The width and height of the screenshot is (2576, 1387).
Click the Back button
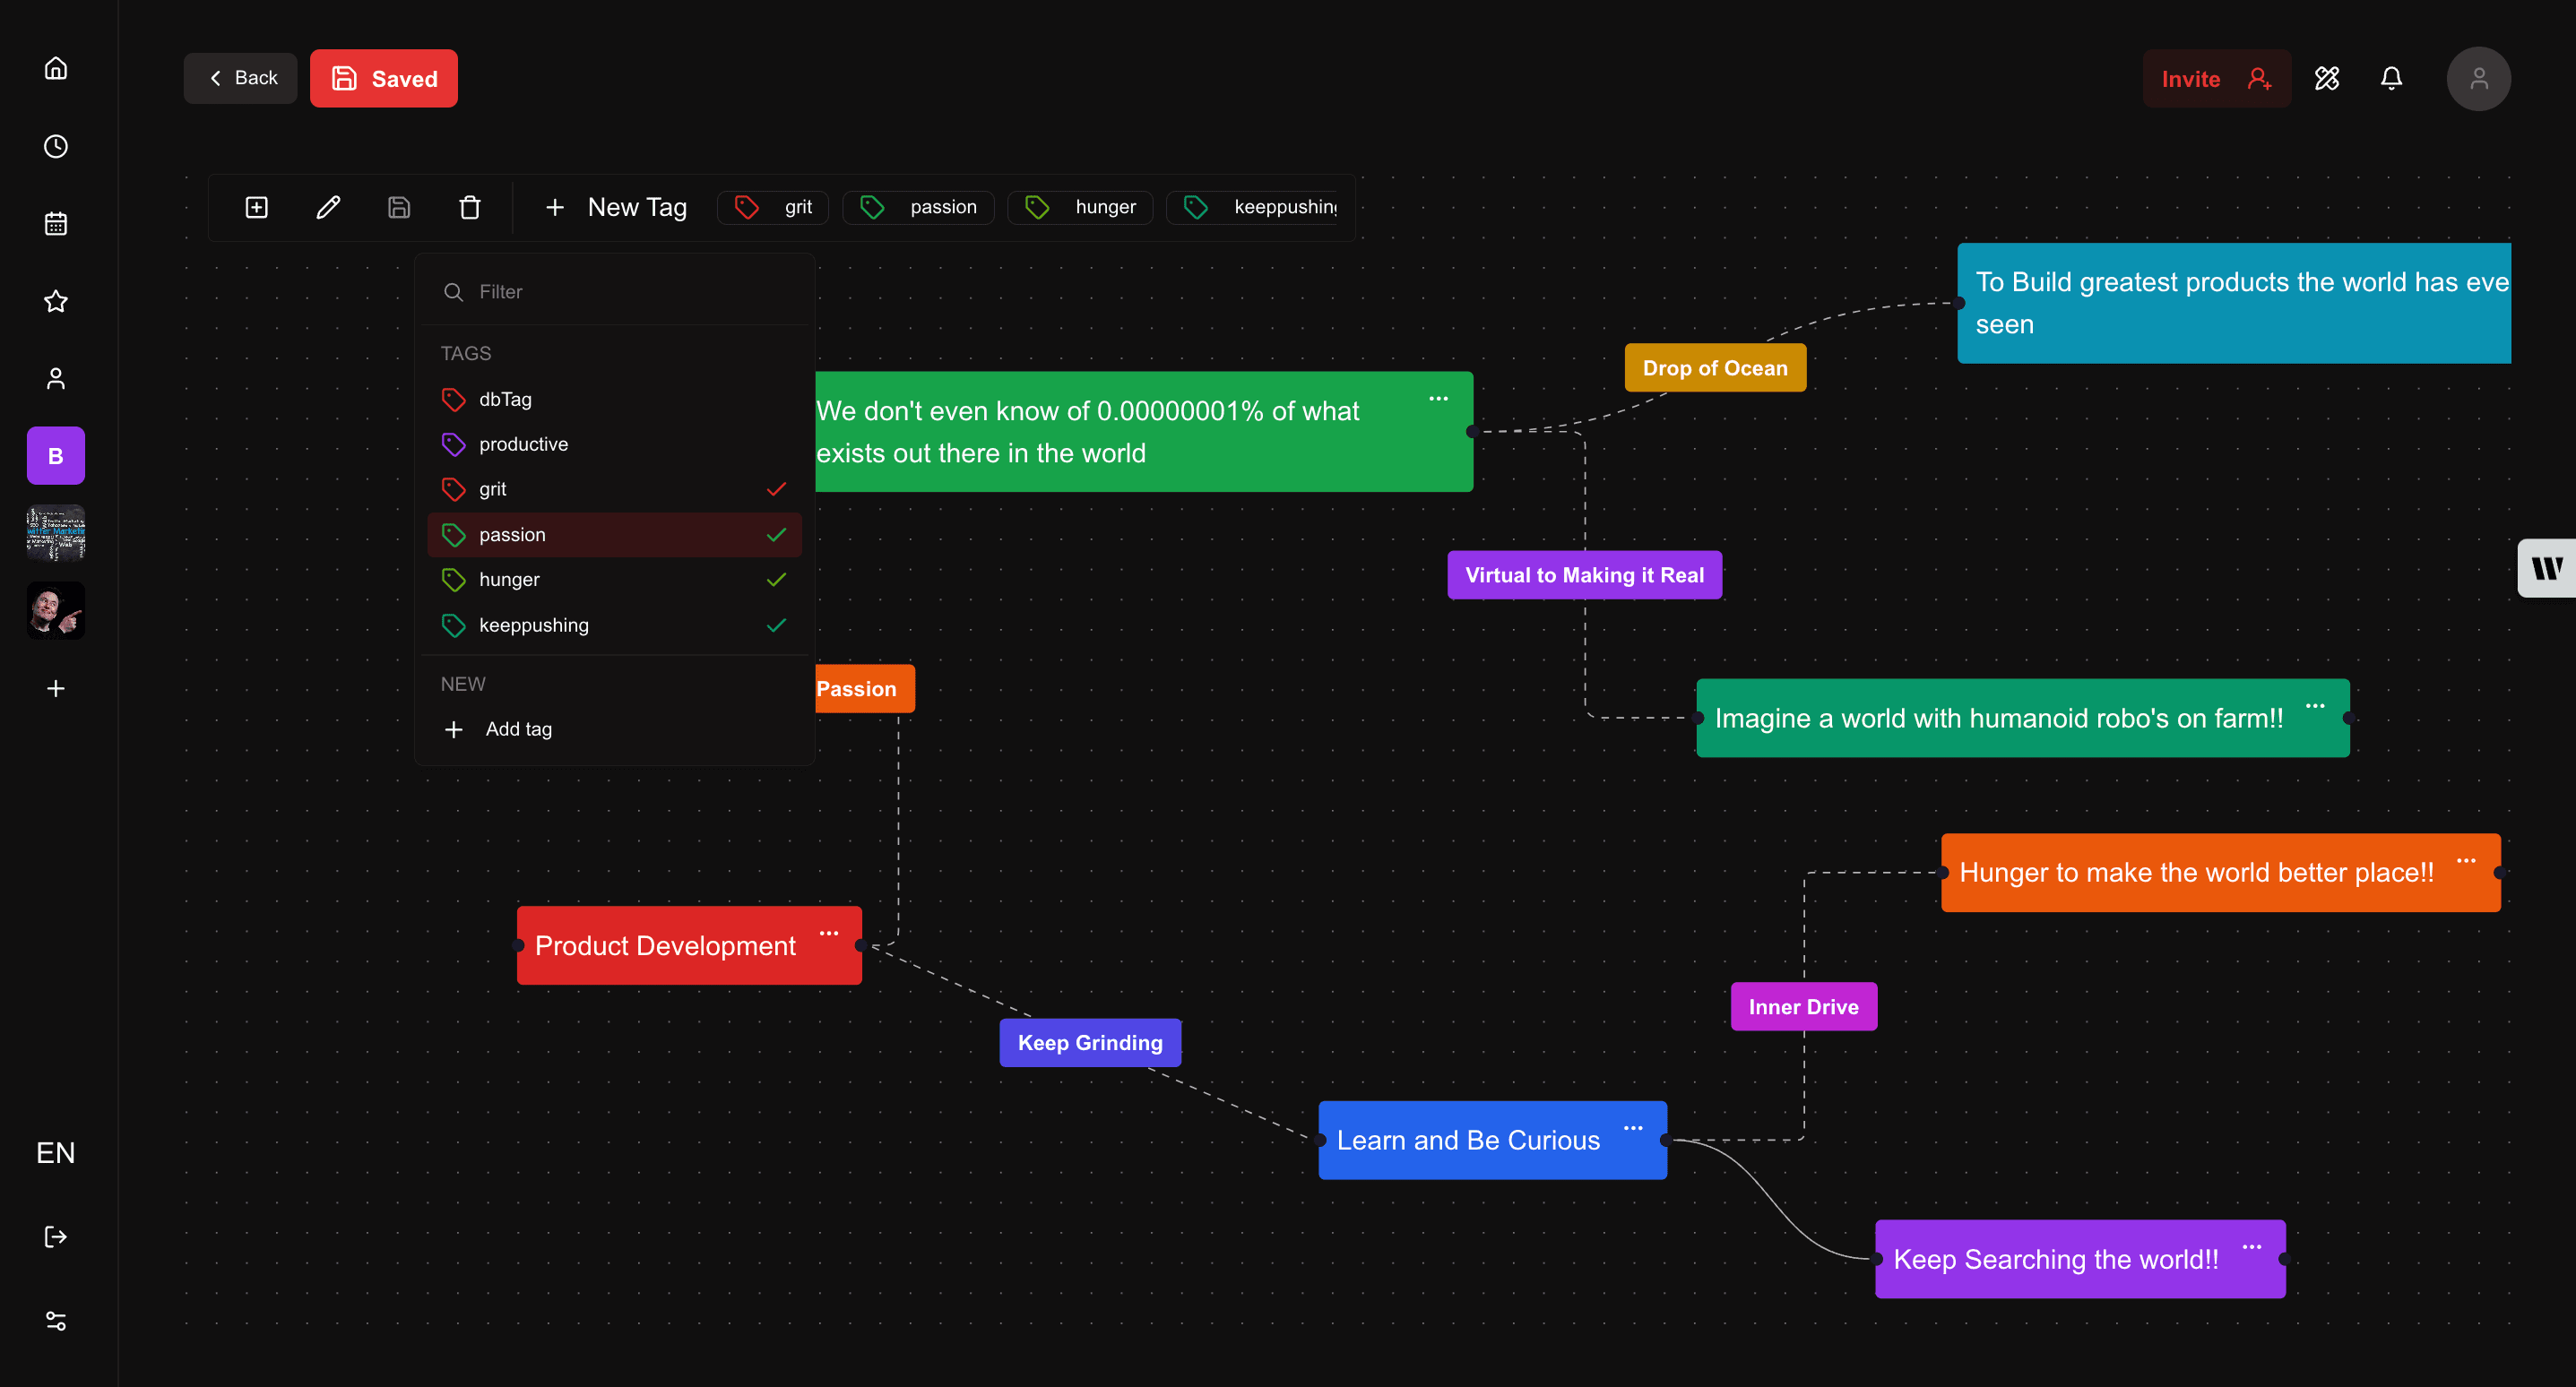click(240, 77)
